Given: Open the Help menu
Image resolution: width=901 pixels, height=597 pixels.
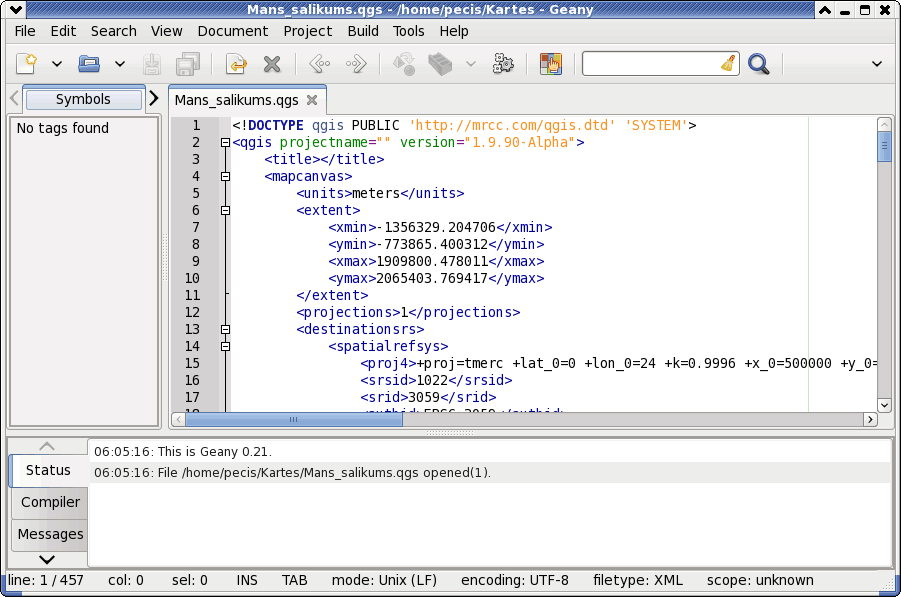Looking at the screenshot, I should coord(454,31).
